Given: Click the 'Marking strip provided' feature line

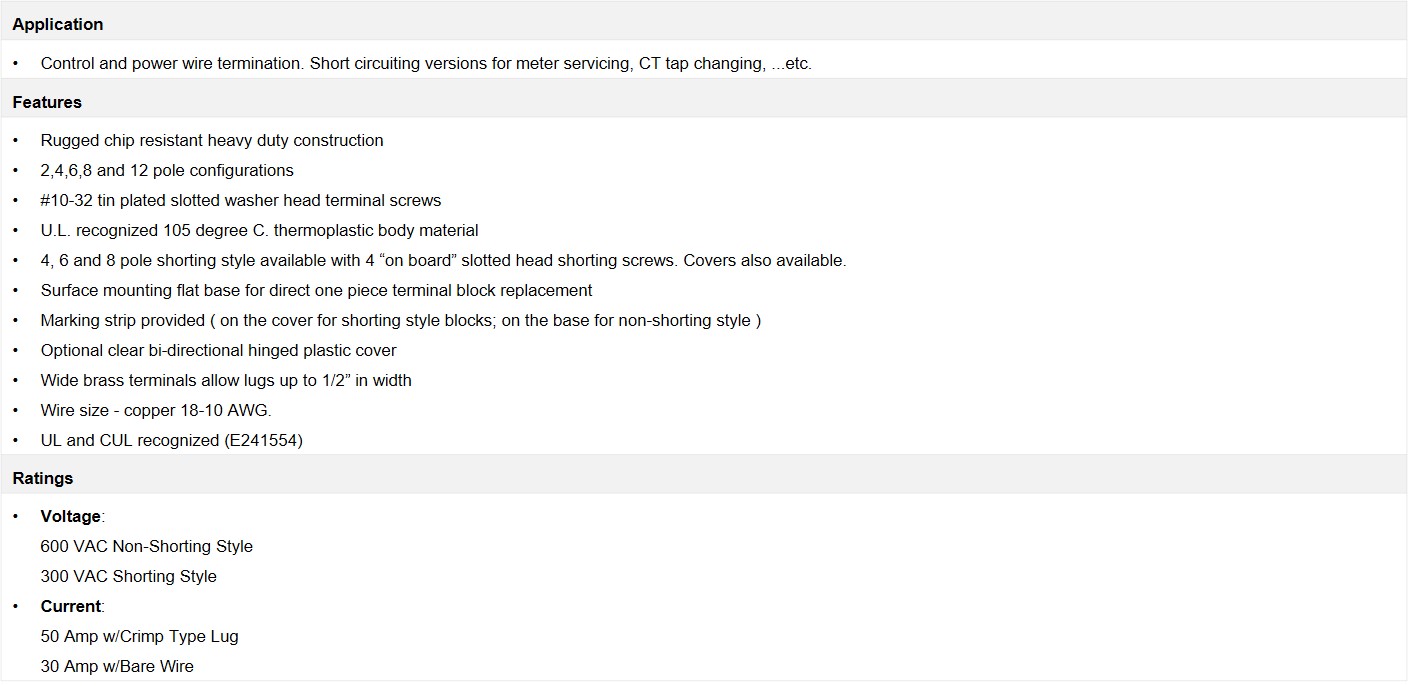Looking at the screenshot, I should [x=401, y=320].
